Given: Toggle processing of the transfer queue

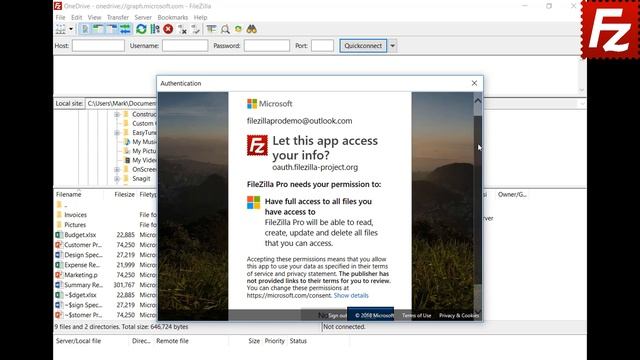Looking at the screenshot, I should click(x=155, y=29).
